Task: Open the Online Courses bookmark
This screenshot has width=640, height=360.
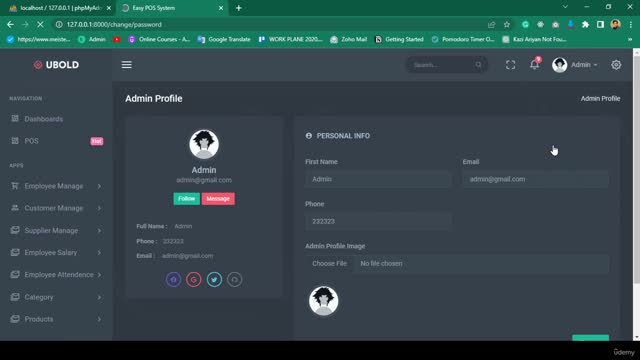Action: (159, 39)
